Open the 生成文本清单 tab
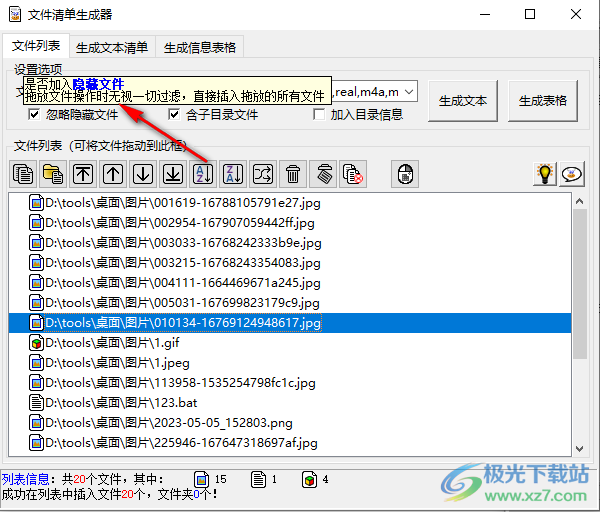The image size is (600, 512). 112,47
